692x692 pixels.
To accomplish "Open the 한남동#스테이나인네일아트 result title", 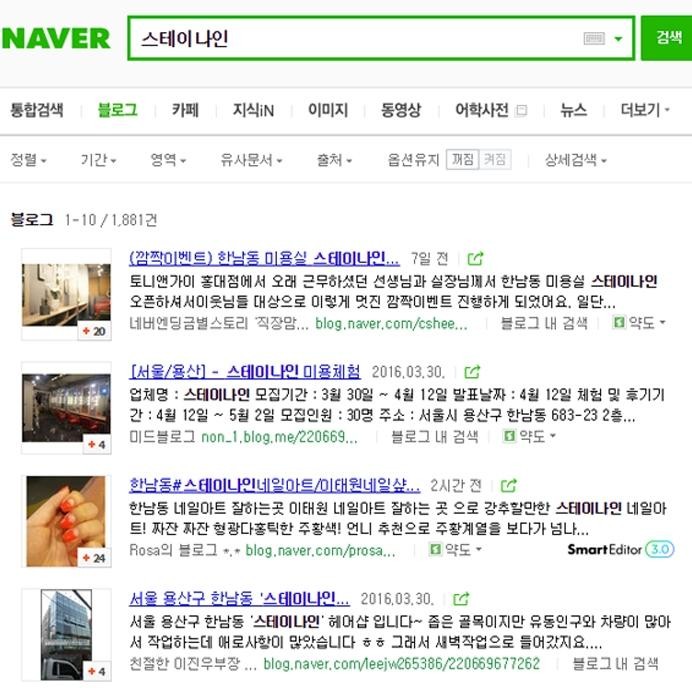I will 275,485.
